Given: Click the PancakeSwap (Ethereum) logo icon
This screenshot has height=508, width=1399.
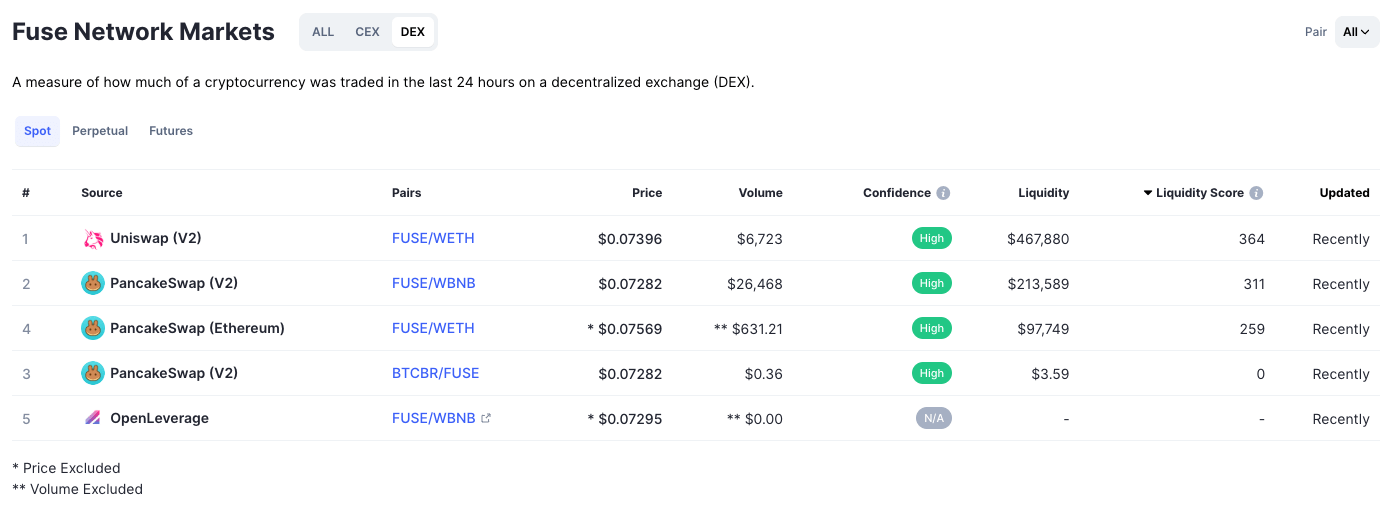Looking at the screenshot, I should click(93, 329).
